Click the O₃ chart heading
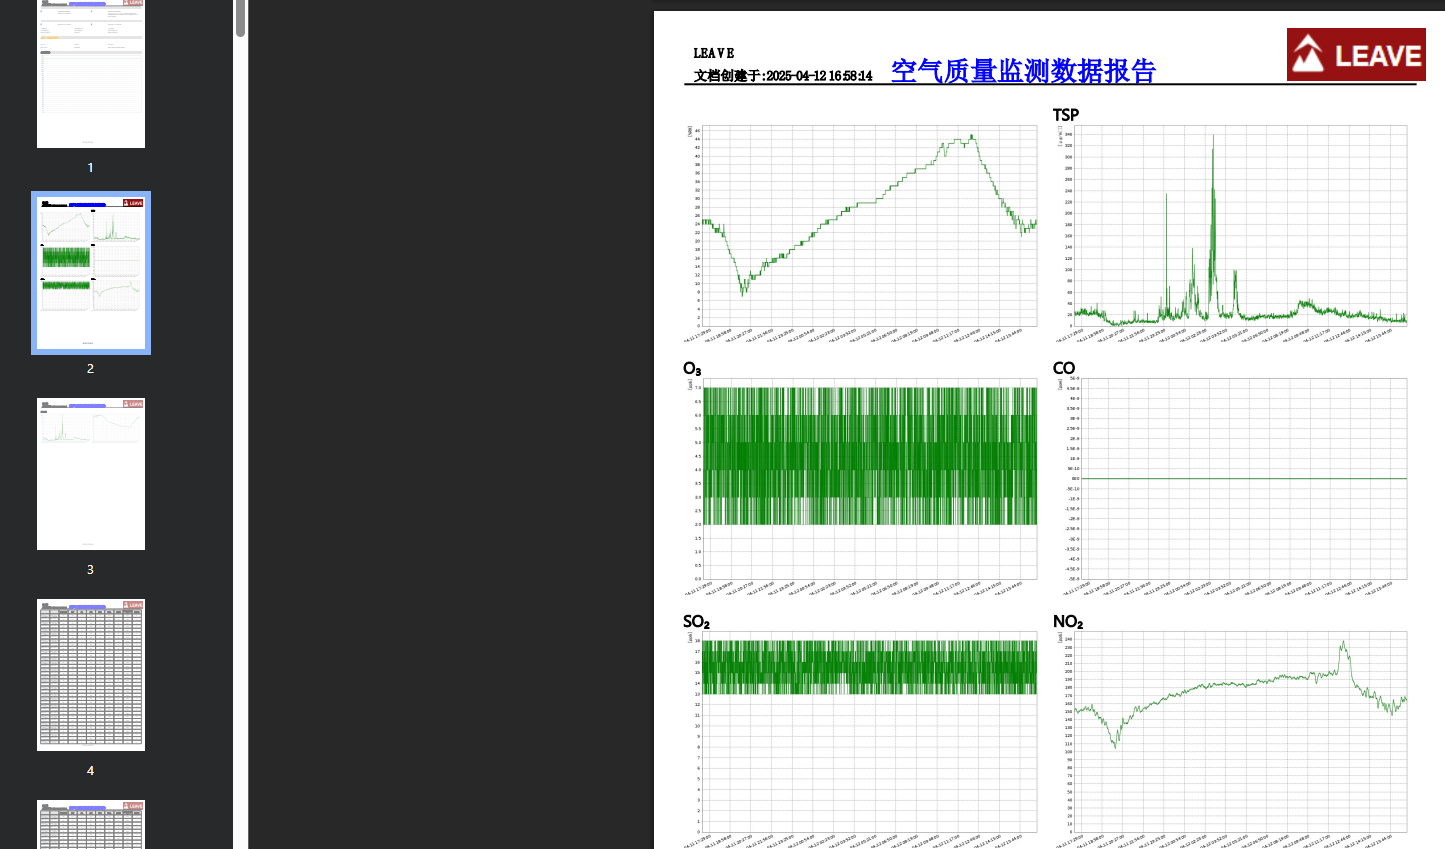 692,369
